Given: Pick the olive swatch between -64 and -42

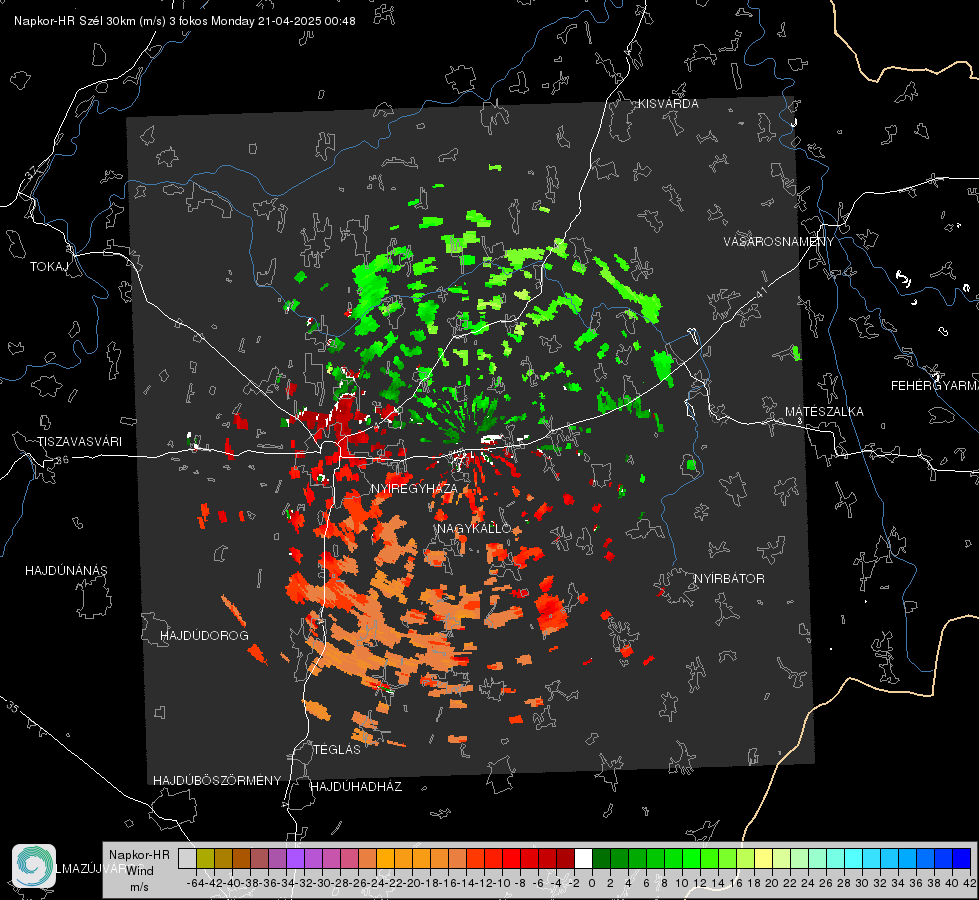Looking at the screenshot, I should click(x=205, y=858).
